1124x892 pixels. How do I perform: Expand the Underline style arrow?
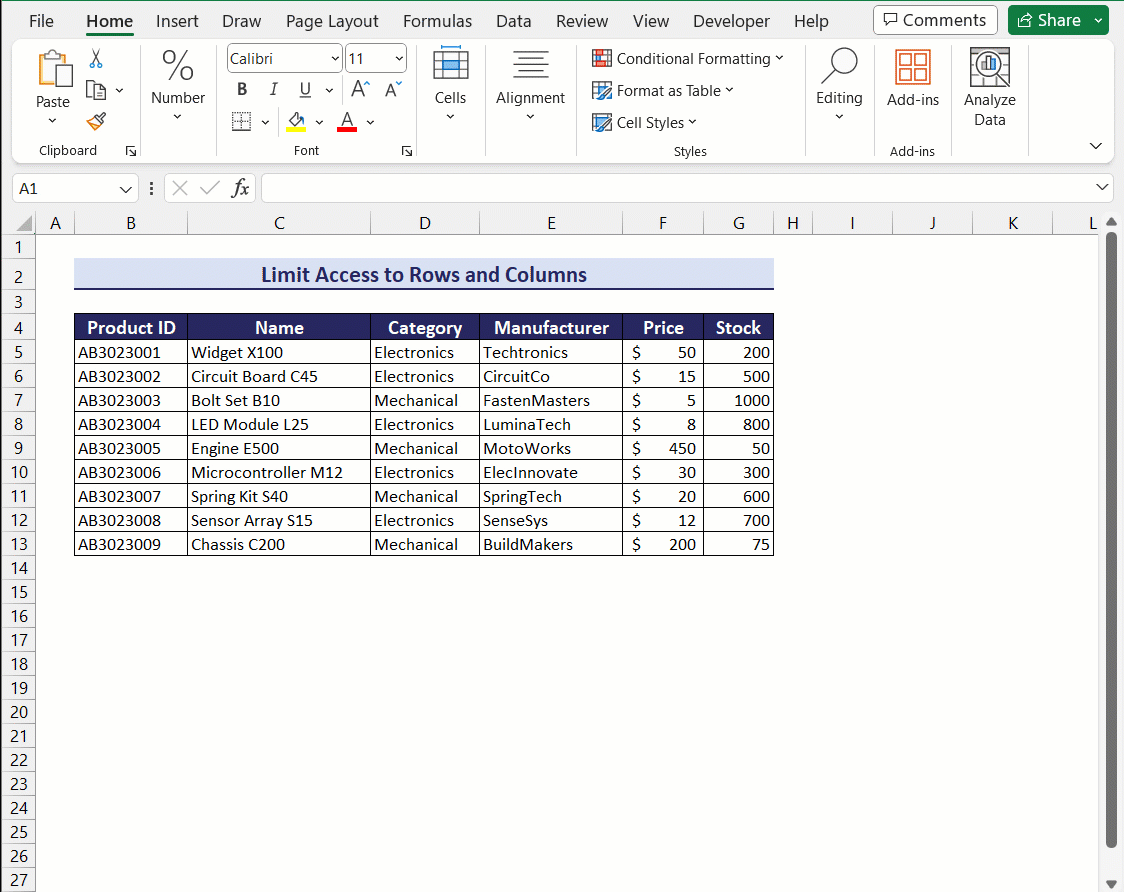pyautogui.click(x=329, y=90)
